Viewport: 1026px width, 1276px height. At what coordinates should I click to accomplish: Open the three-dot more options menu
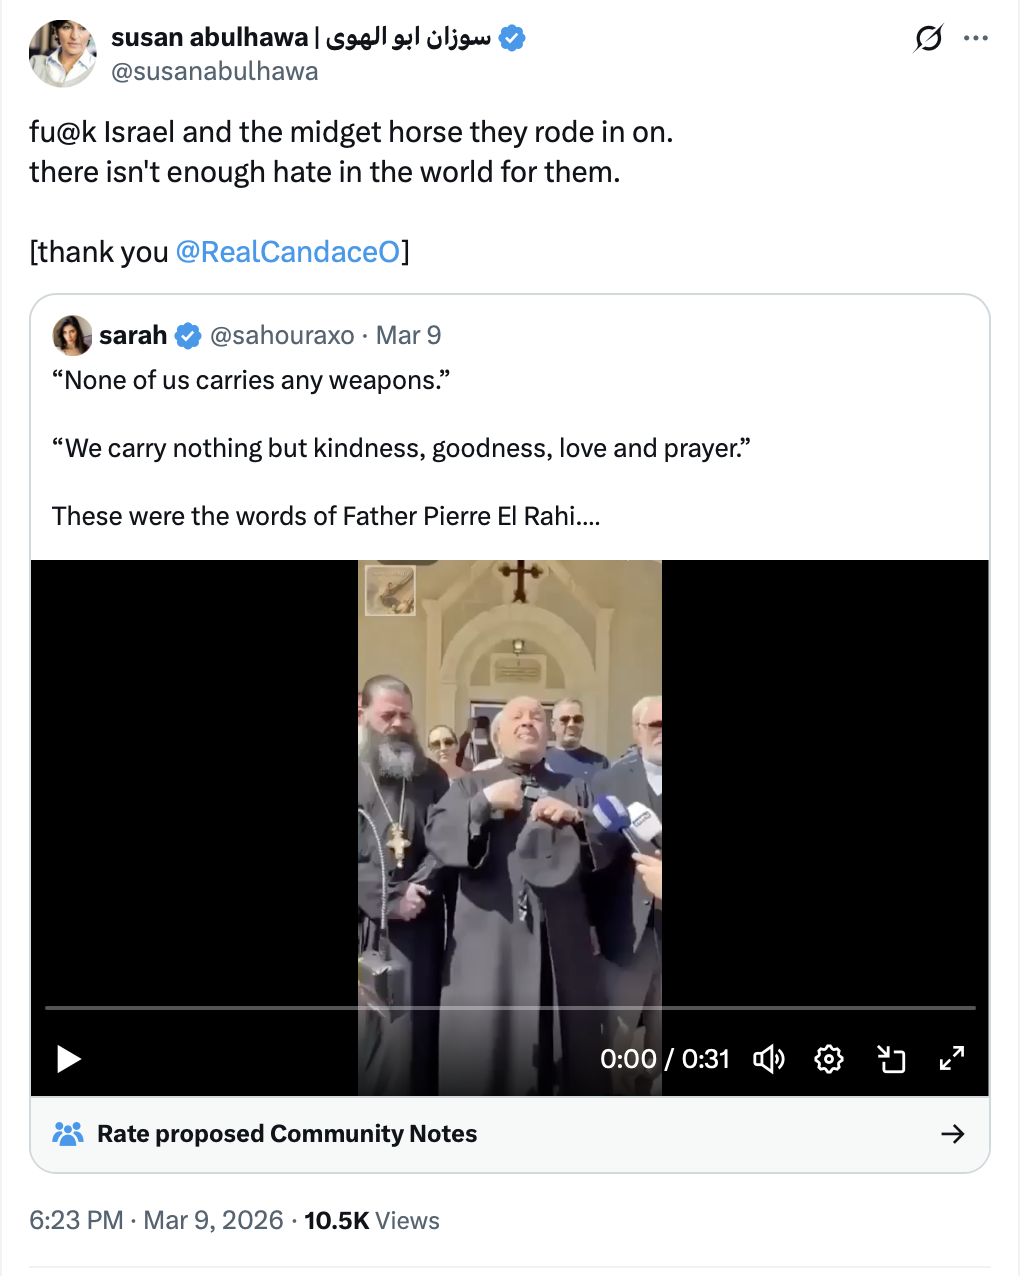click(976, 39)
